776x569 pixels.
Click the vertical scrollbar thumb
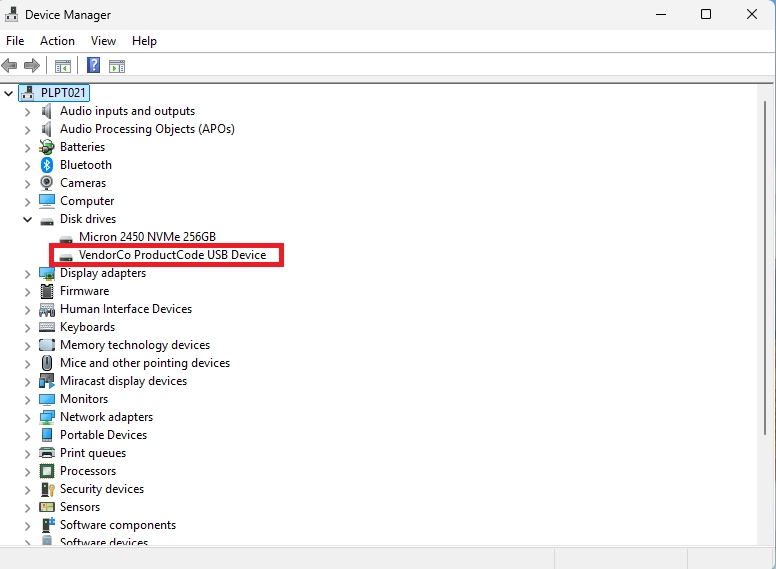point(765,268)
